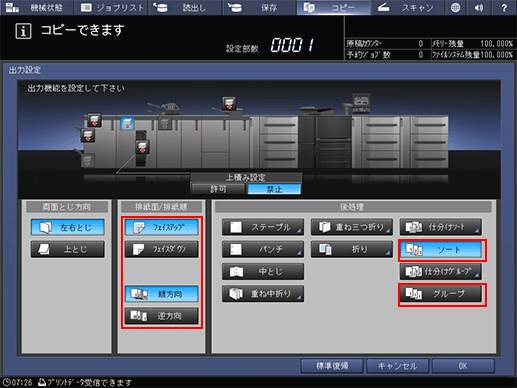Select フェイスアップ output
The width and height of the screenshot is (517, 388).
[162, 227]
